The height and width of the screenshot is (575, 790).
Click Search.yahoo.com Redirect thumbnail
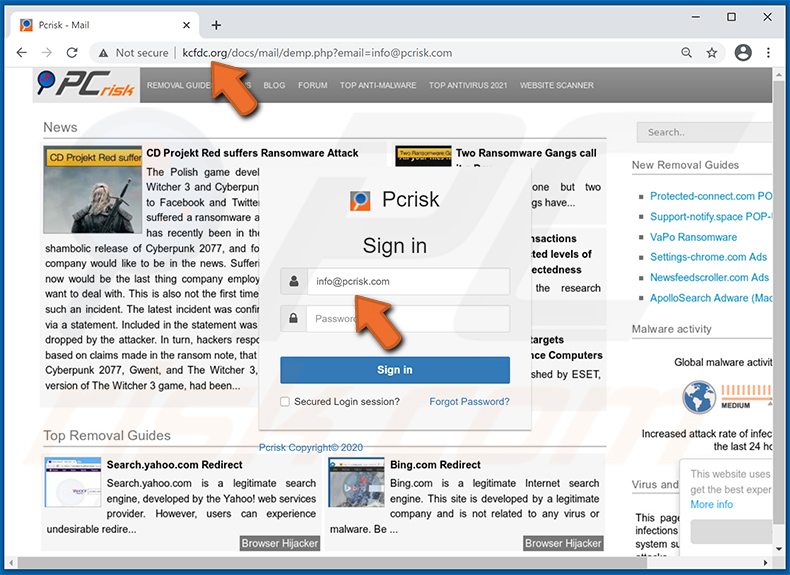point(73,482)
